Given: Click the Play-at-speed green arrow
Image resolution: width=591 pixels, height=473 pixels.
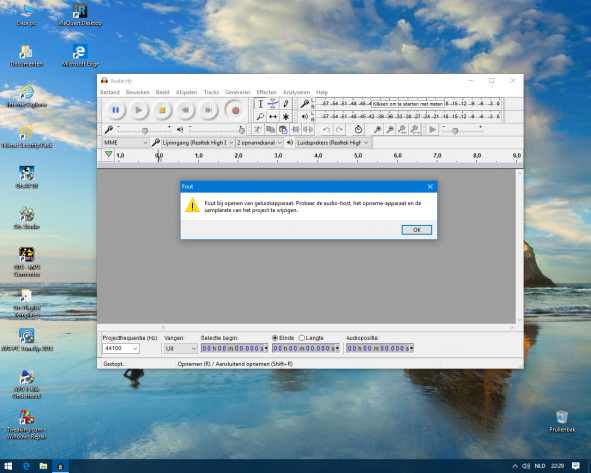Looking at the screenshot, I should [433, 130].
